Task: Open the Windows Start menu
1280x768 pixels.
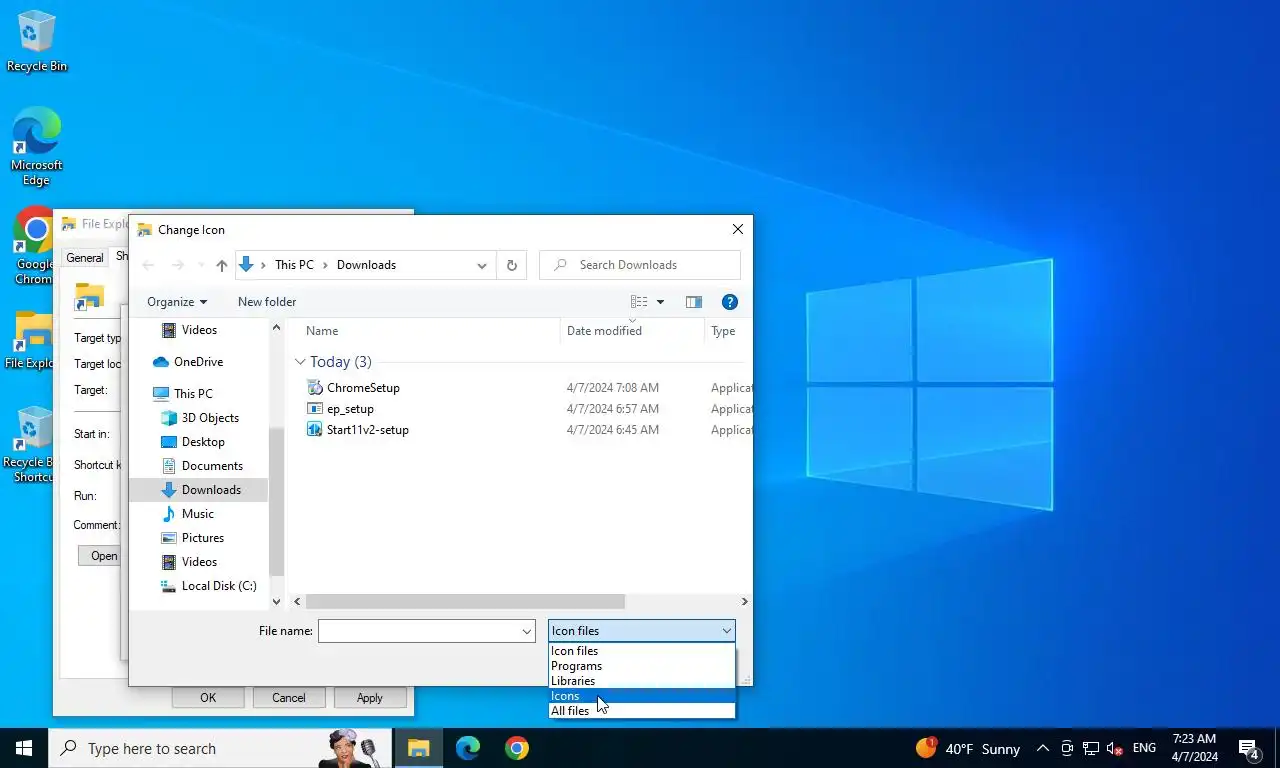Action: pos(24,748)
